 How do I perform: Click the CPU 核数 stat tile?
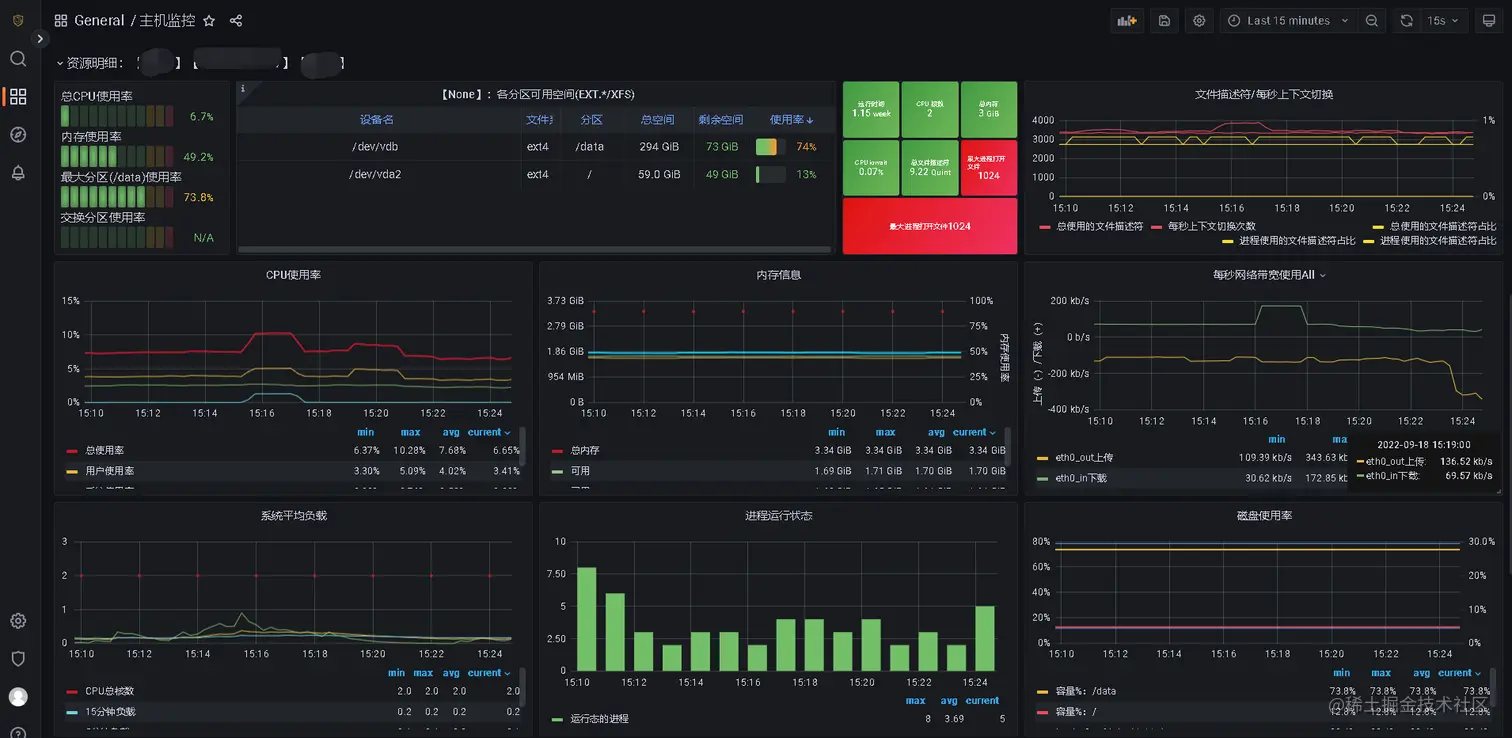click(x=930, y=110)
